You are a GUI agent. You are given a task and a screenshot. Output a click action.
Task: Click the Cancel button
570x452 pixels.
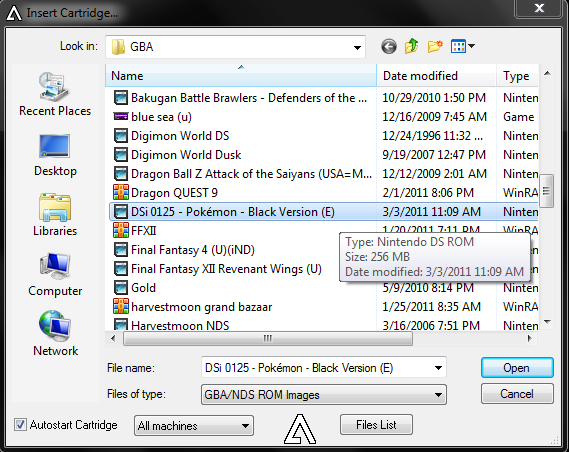[x=517, y=394]
